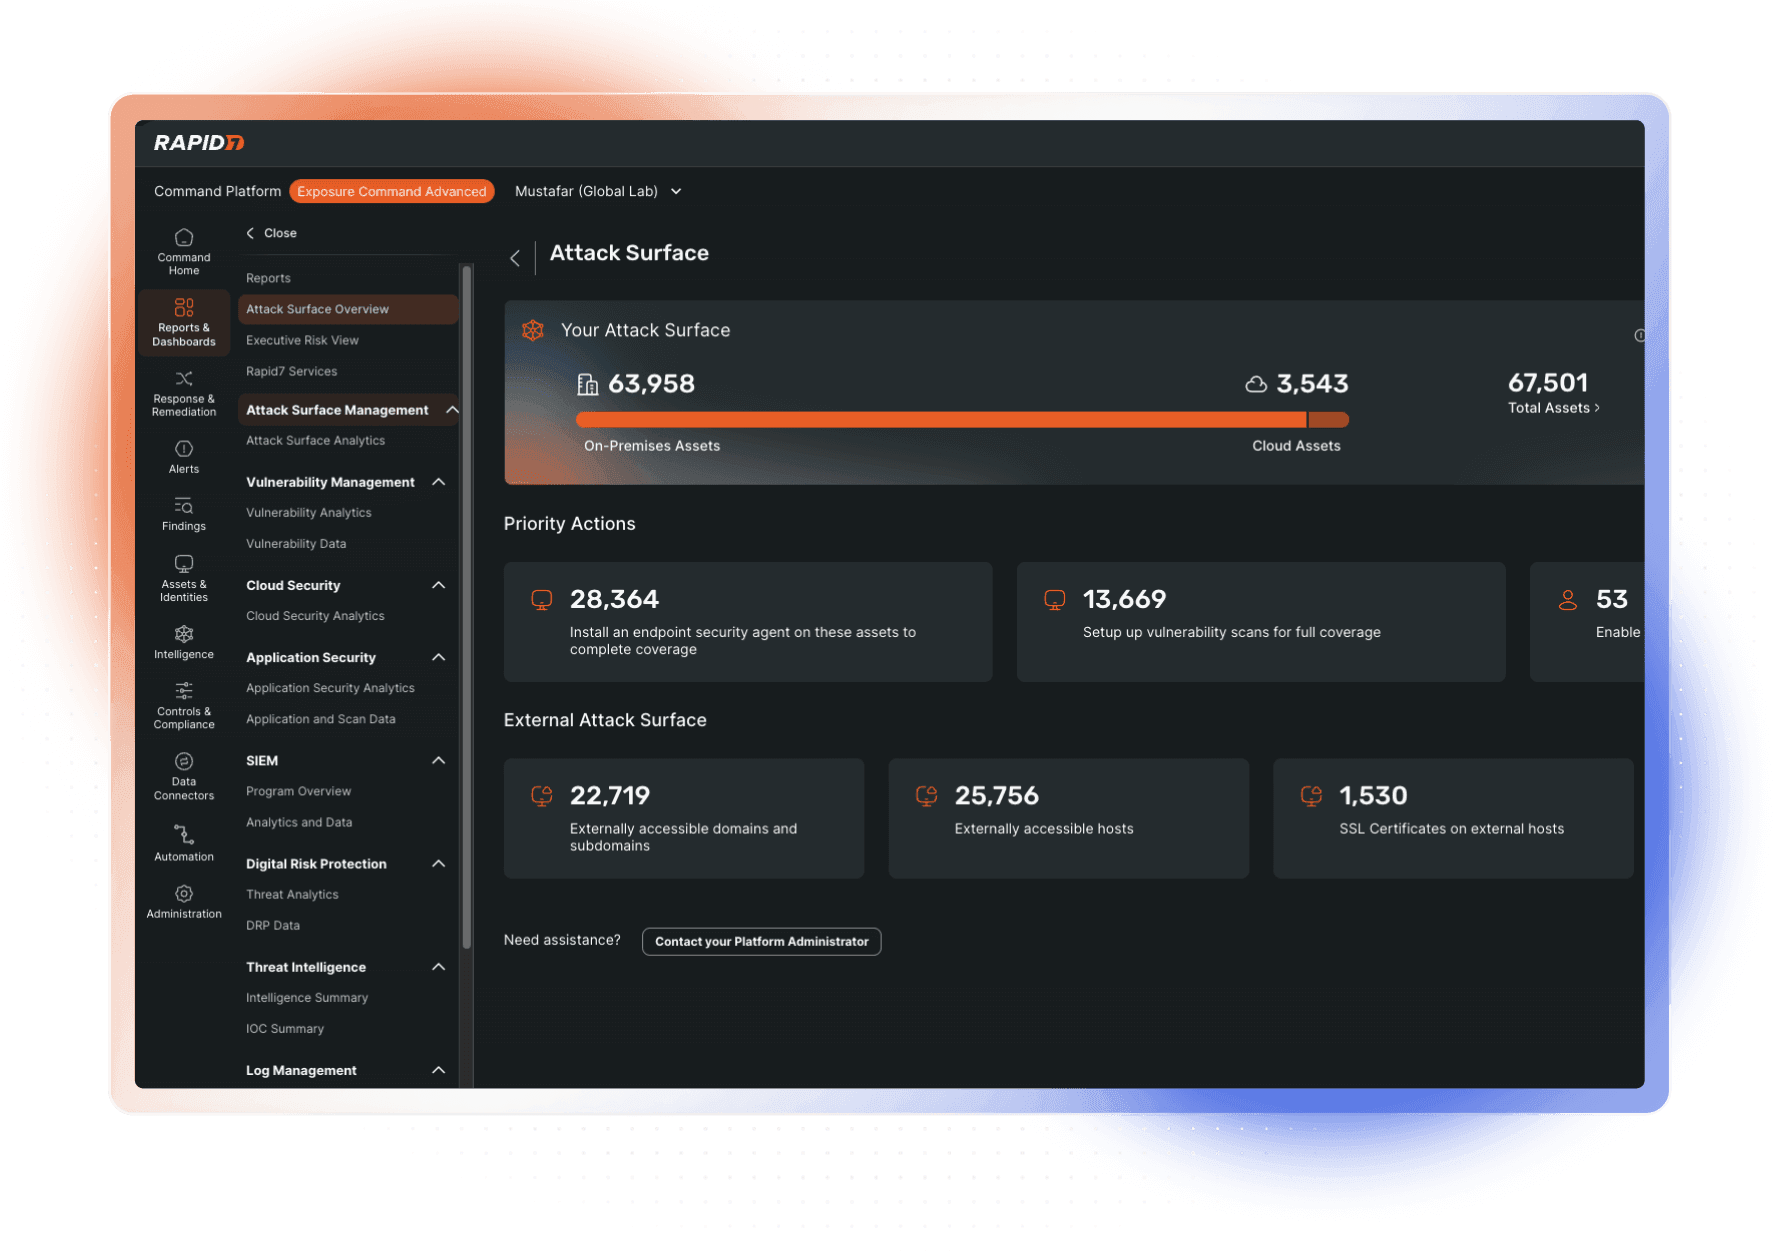Open DRP Data
Screen dimensions: 1773x1257
click(273, 925)
